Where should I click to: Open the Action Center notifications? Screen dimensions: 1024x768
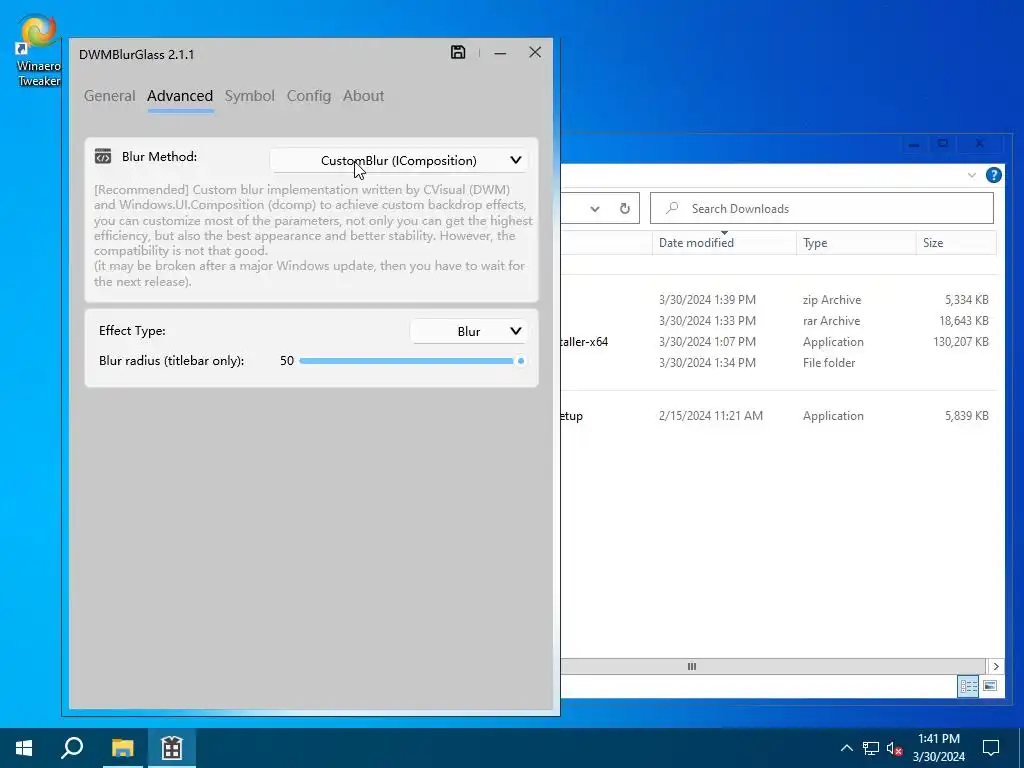tap(991, 748)
